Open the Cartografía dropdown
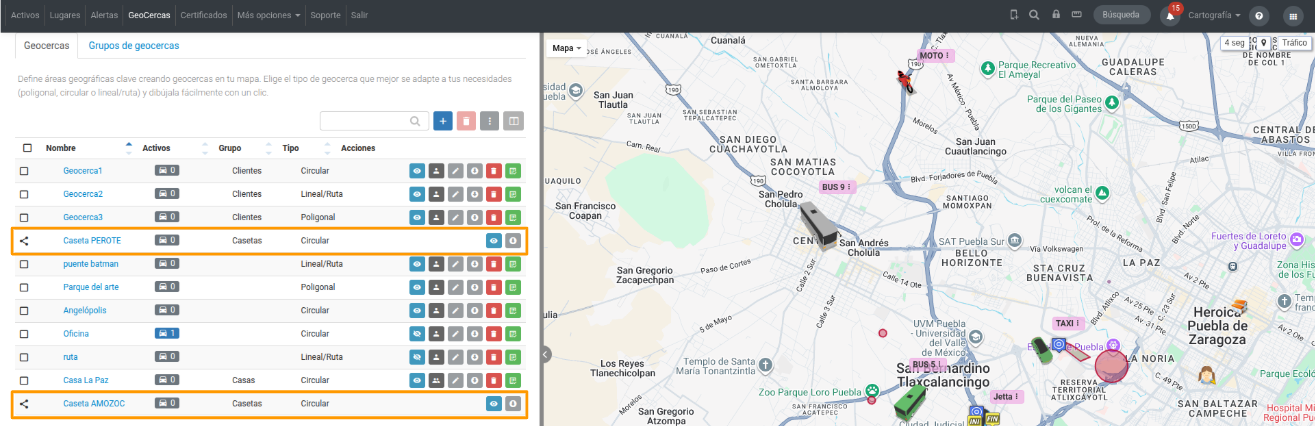1315x426 pixels. pyautogui.click(x=1214, y=16)
